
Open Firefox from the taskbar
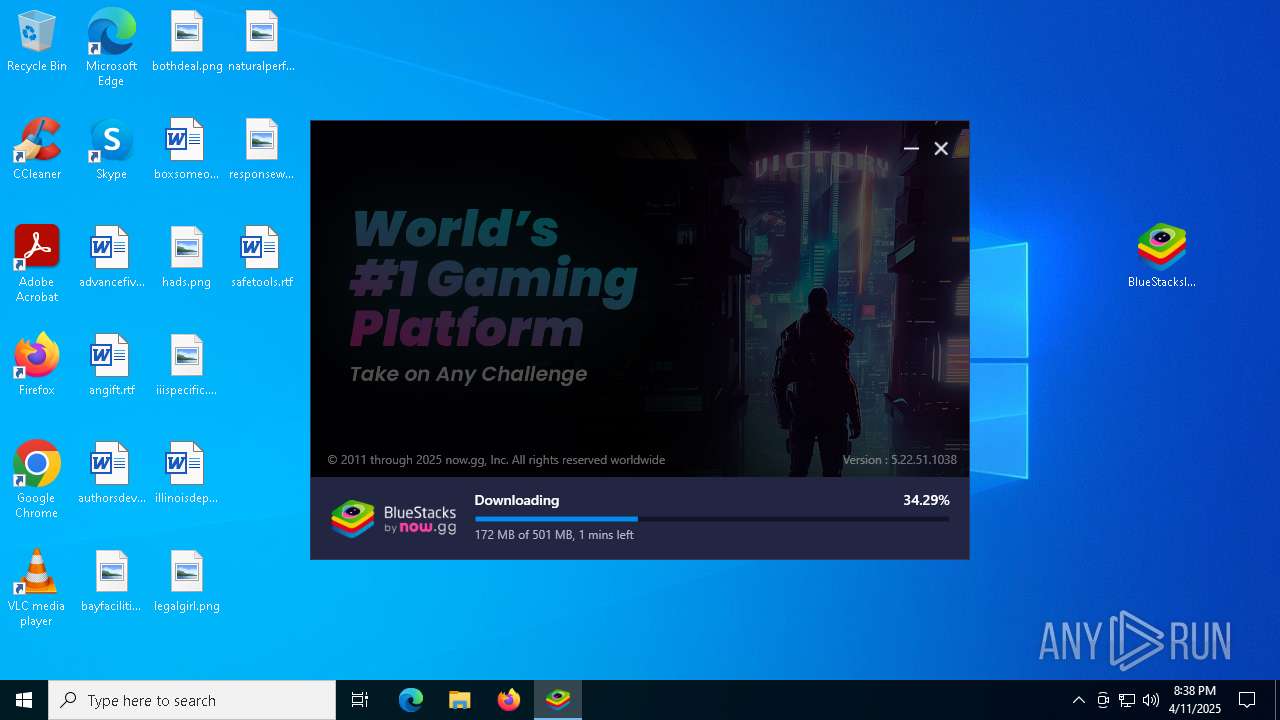point(509,700)
